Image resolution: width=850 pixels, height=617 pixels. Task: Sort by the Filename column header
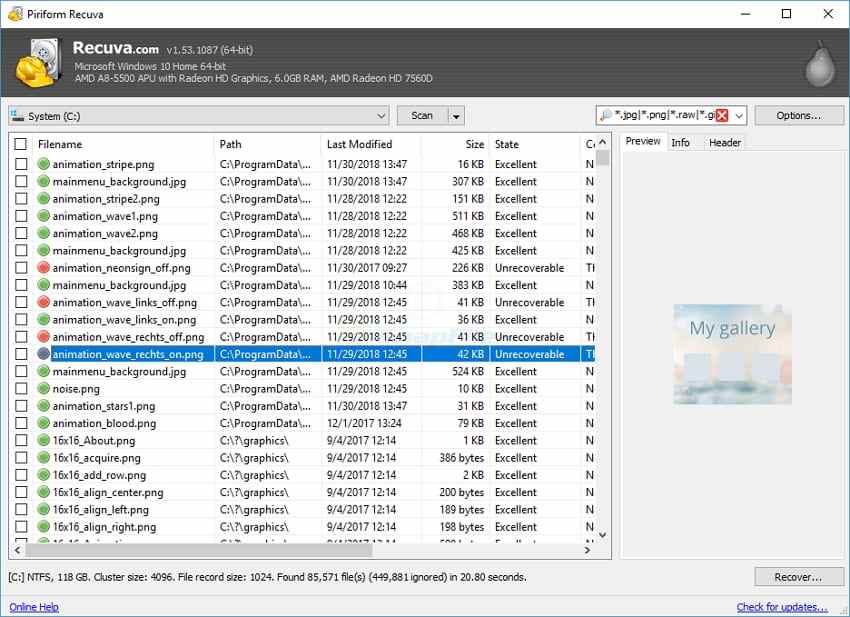pyautogui.click(x=123, y=144)
